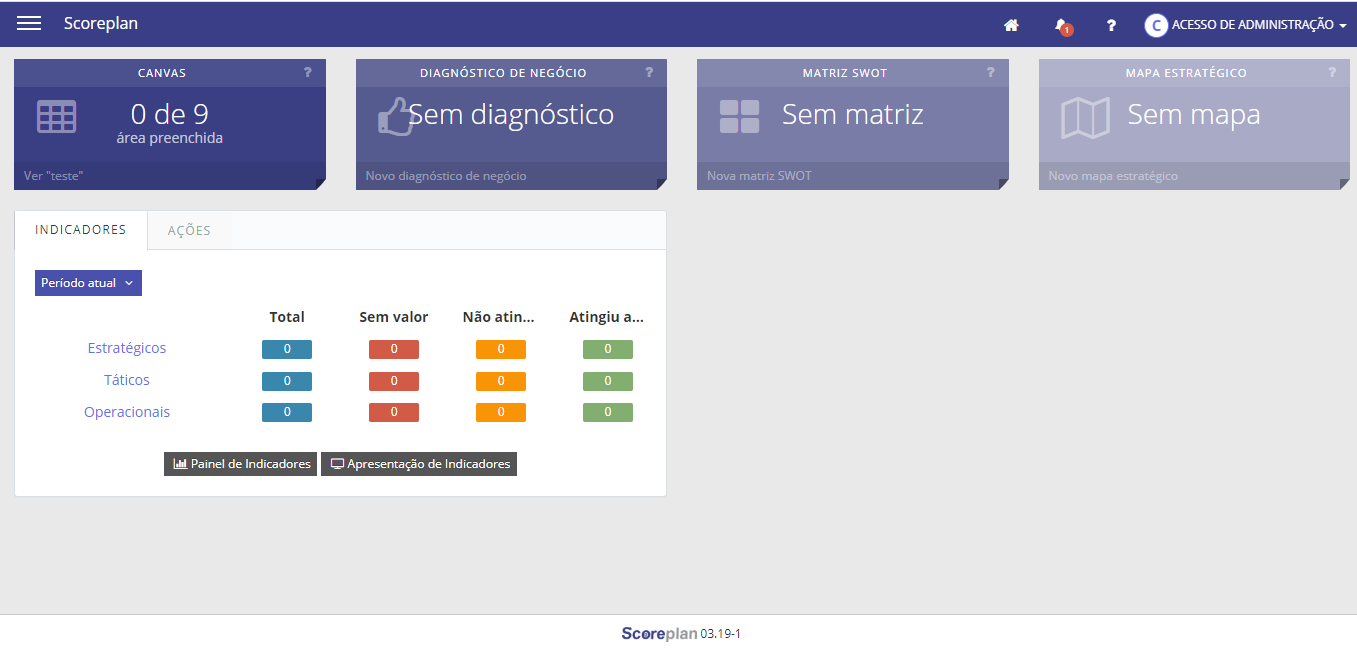Image resolution: width=1357 pixels, height=659 pixels.
Task: Click Operacionais Atingiu green badge
Action: (608, 413)
